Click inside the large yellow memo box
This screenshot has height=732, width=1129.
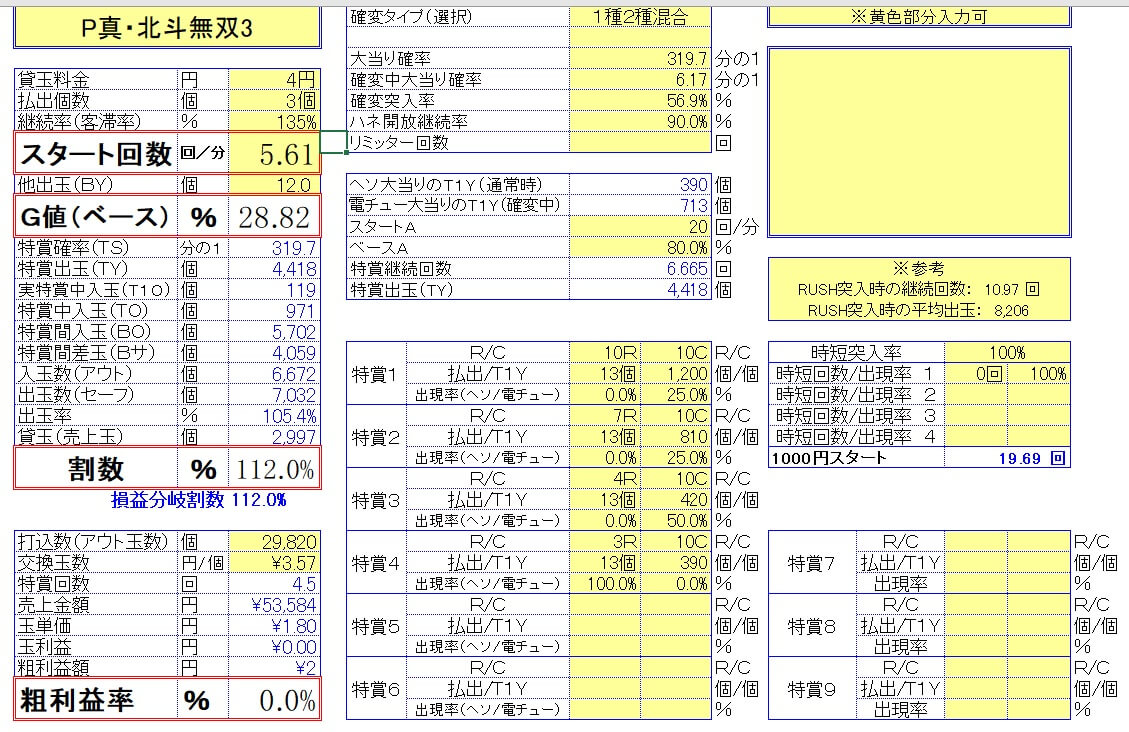(x=919, y=142)
